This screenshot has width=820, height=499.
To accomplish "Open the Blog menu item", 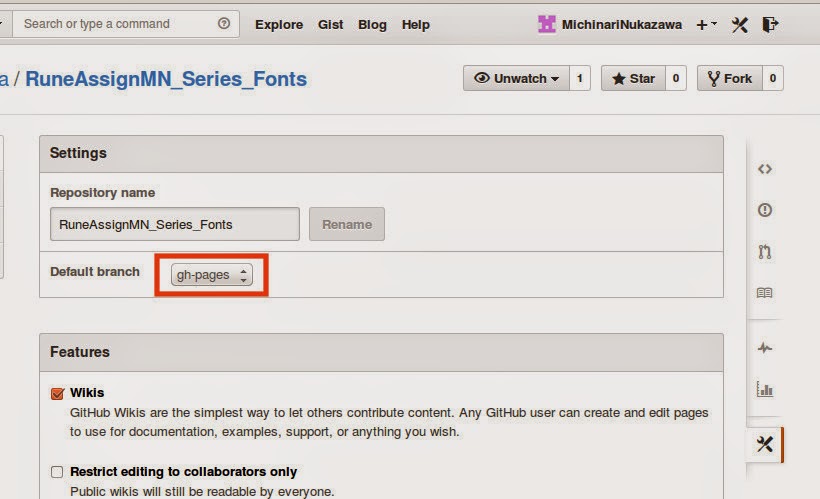I will (372, 25).
